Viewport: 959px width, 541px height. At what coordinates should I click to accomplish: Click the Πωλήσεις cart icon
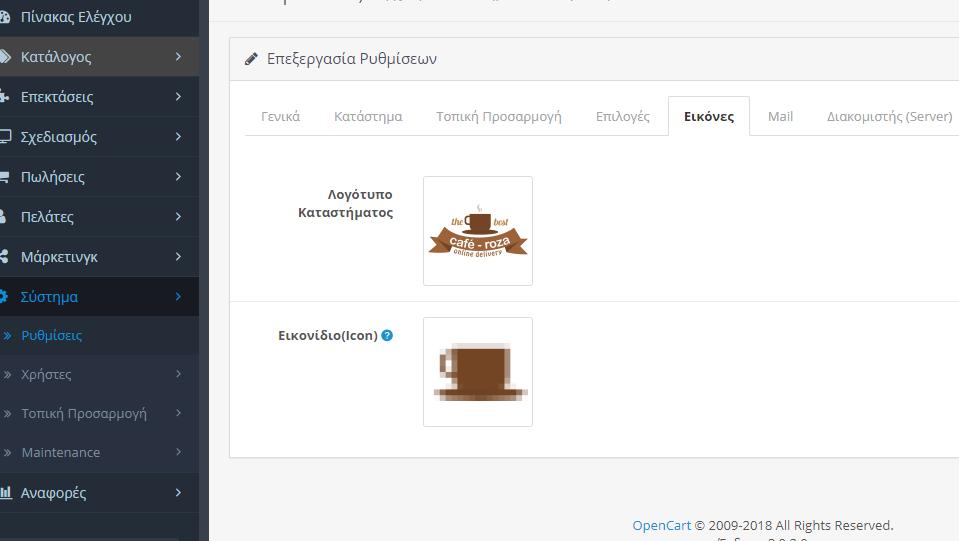coord(4,177)
